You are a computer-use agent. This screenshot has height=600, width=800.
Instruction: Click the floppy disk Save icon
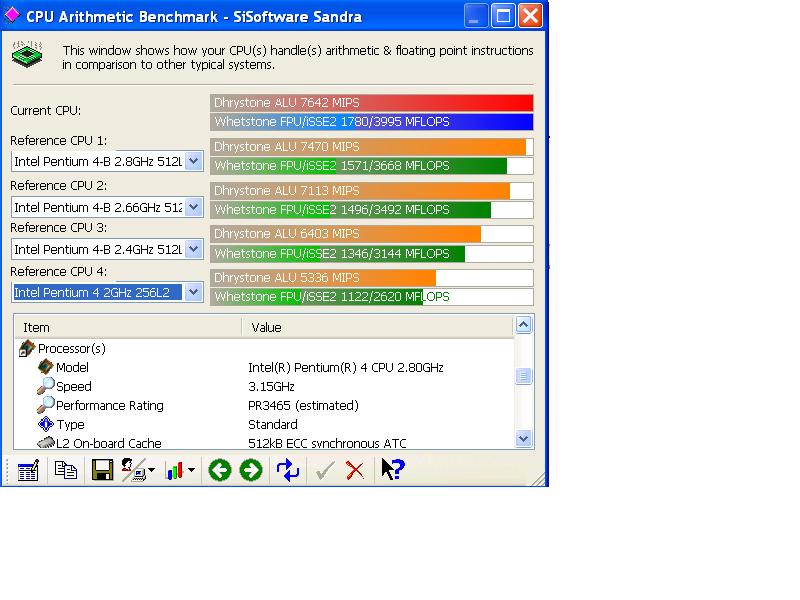(x=103, y=470)
